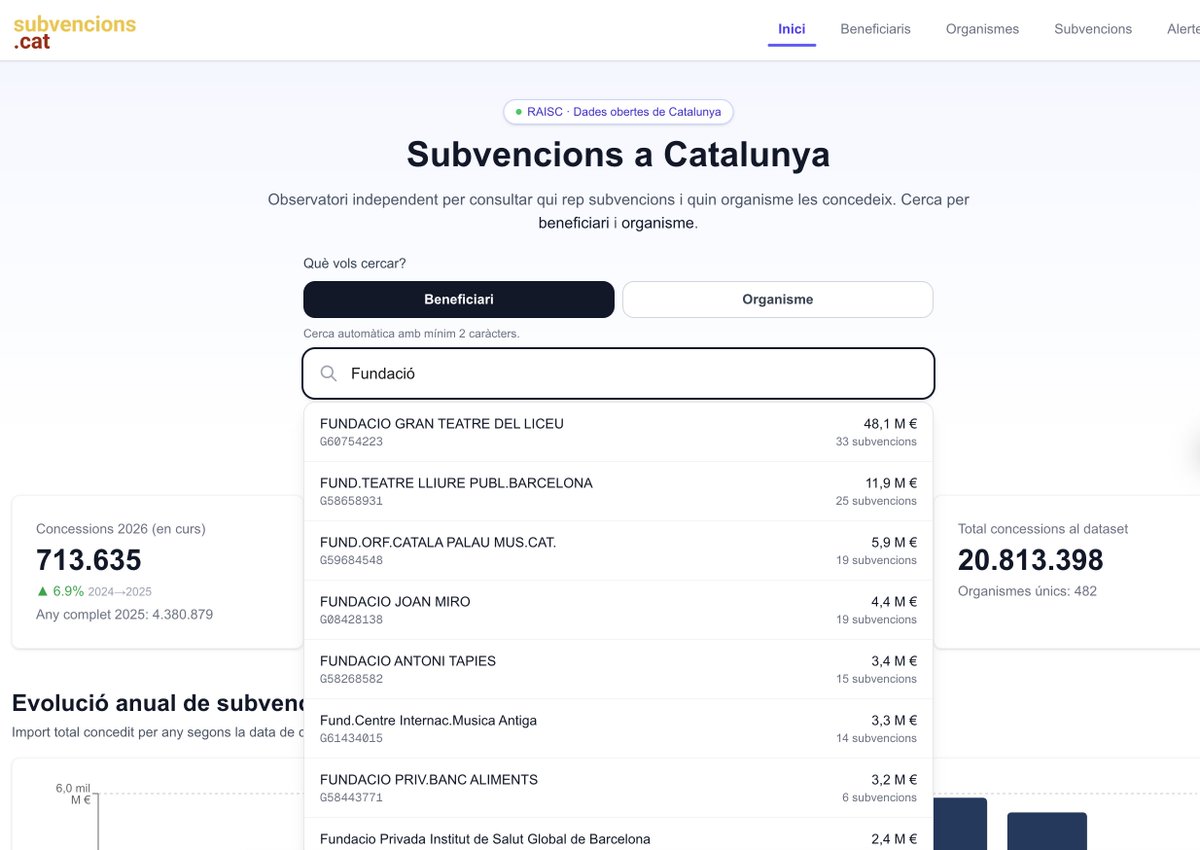Viewport: 1200px width, 850px height.
Task: Click the 11,9 M € amount
Action: click(890, 482)
